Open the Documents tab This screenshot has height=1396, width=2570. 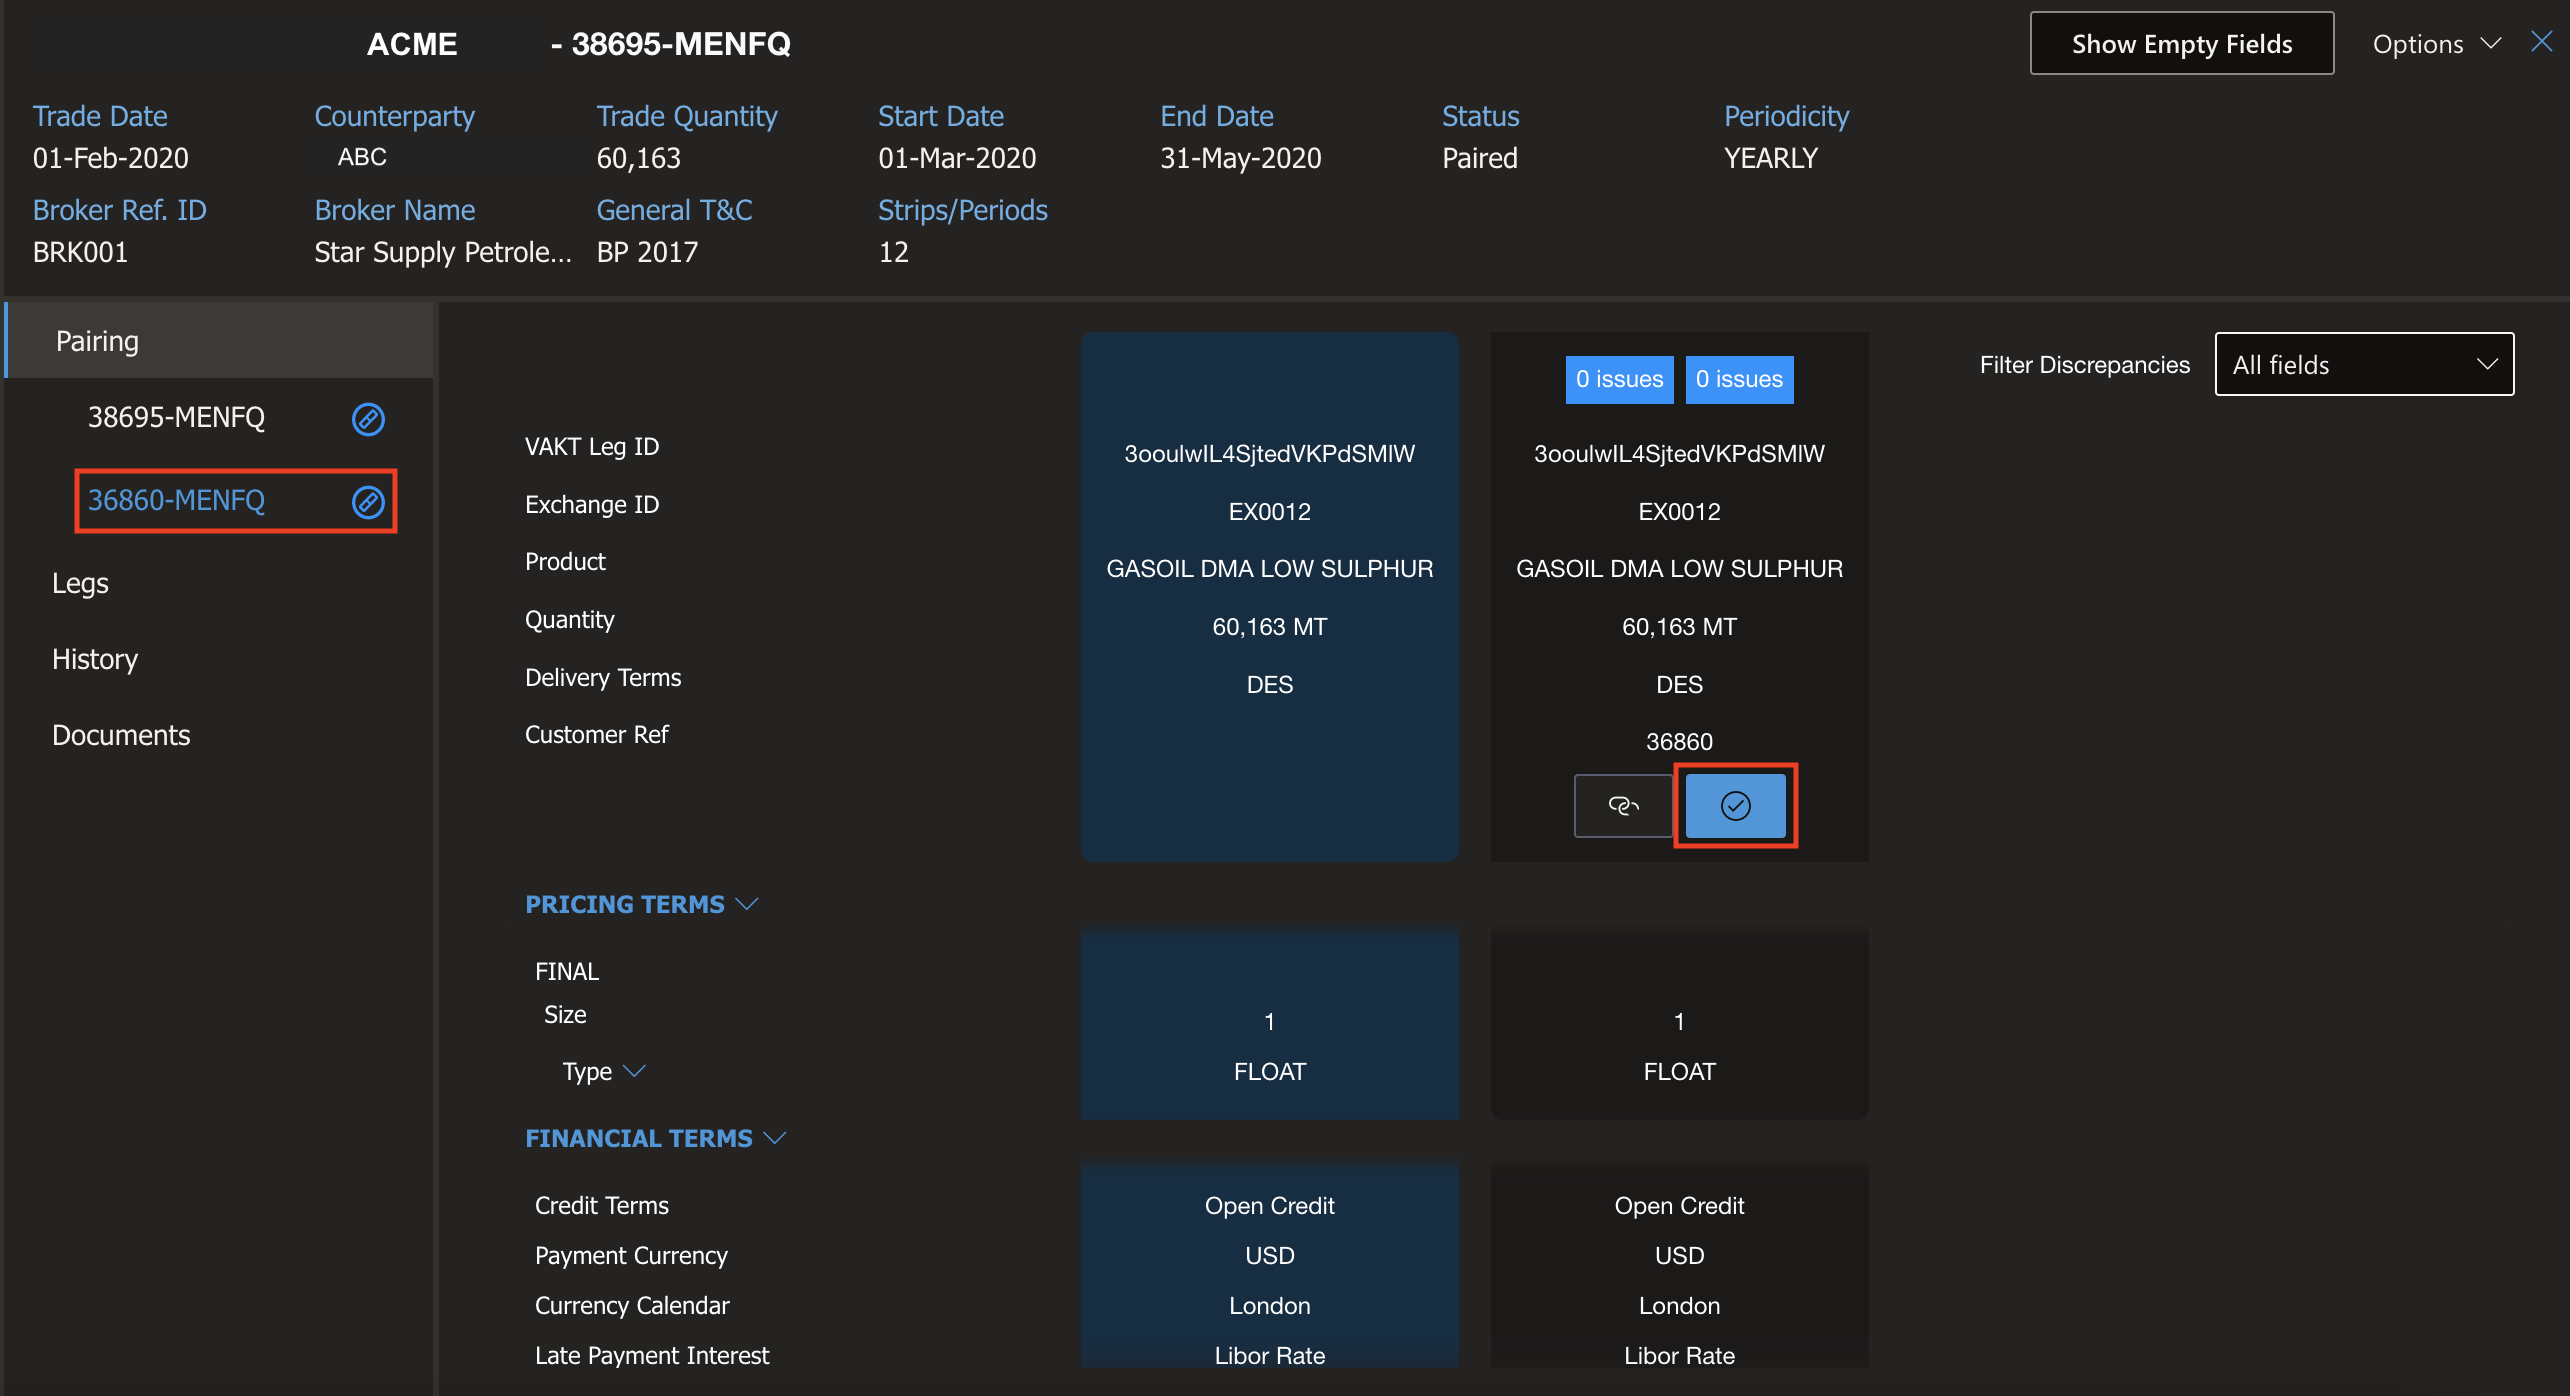[x=121, y=735]
